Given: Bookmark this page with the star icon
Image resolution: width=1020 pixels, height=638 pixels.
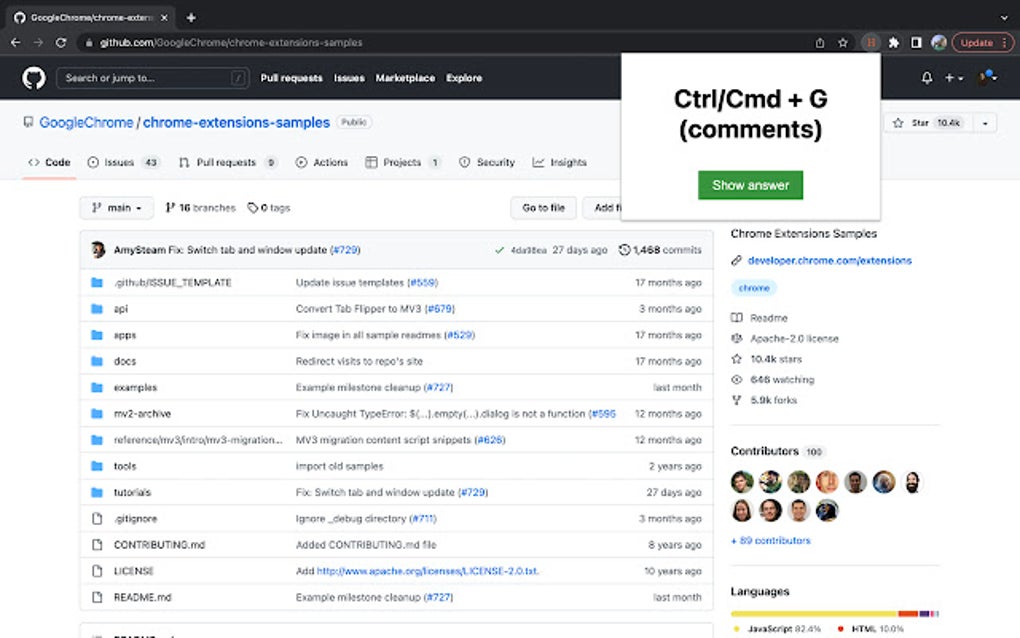Looking at the screenshot, I should tap(843, 43).
